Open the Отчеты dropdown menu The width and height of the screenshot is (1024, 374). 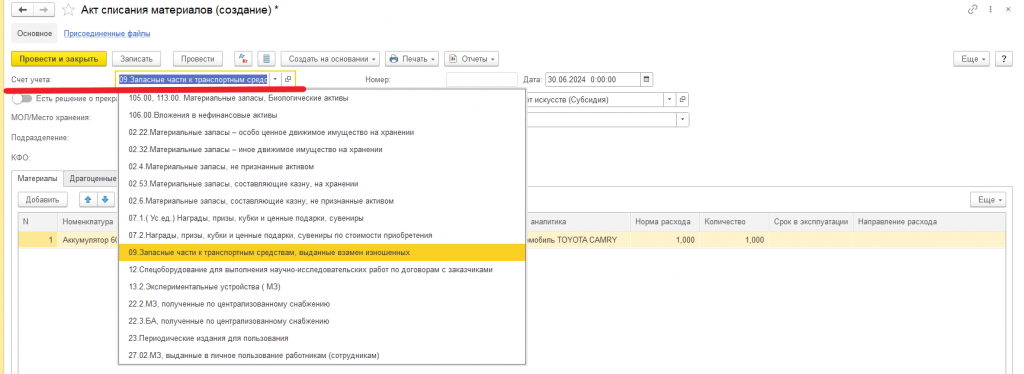(x=472, y=59)
